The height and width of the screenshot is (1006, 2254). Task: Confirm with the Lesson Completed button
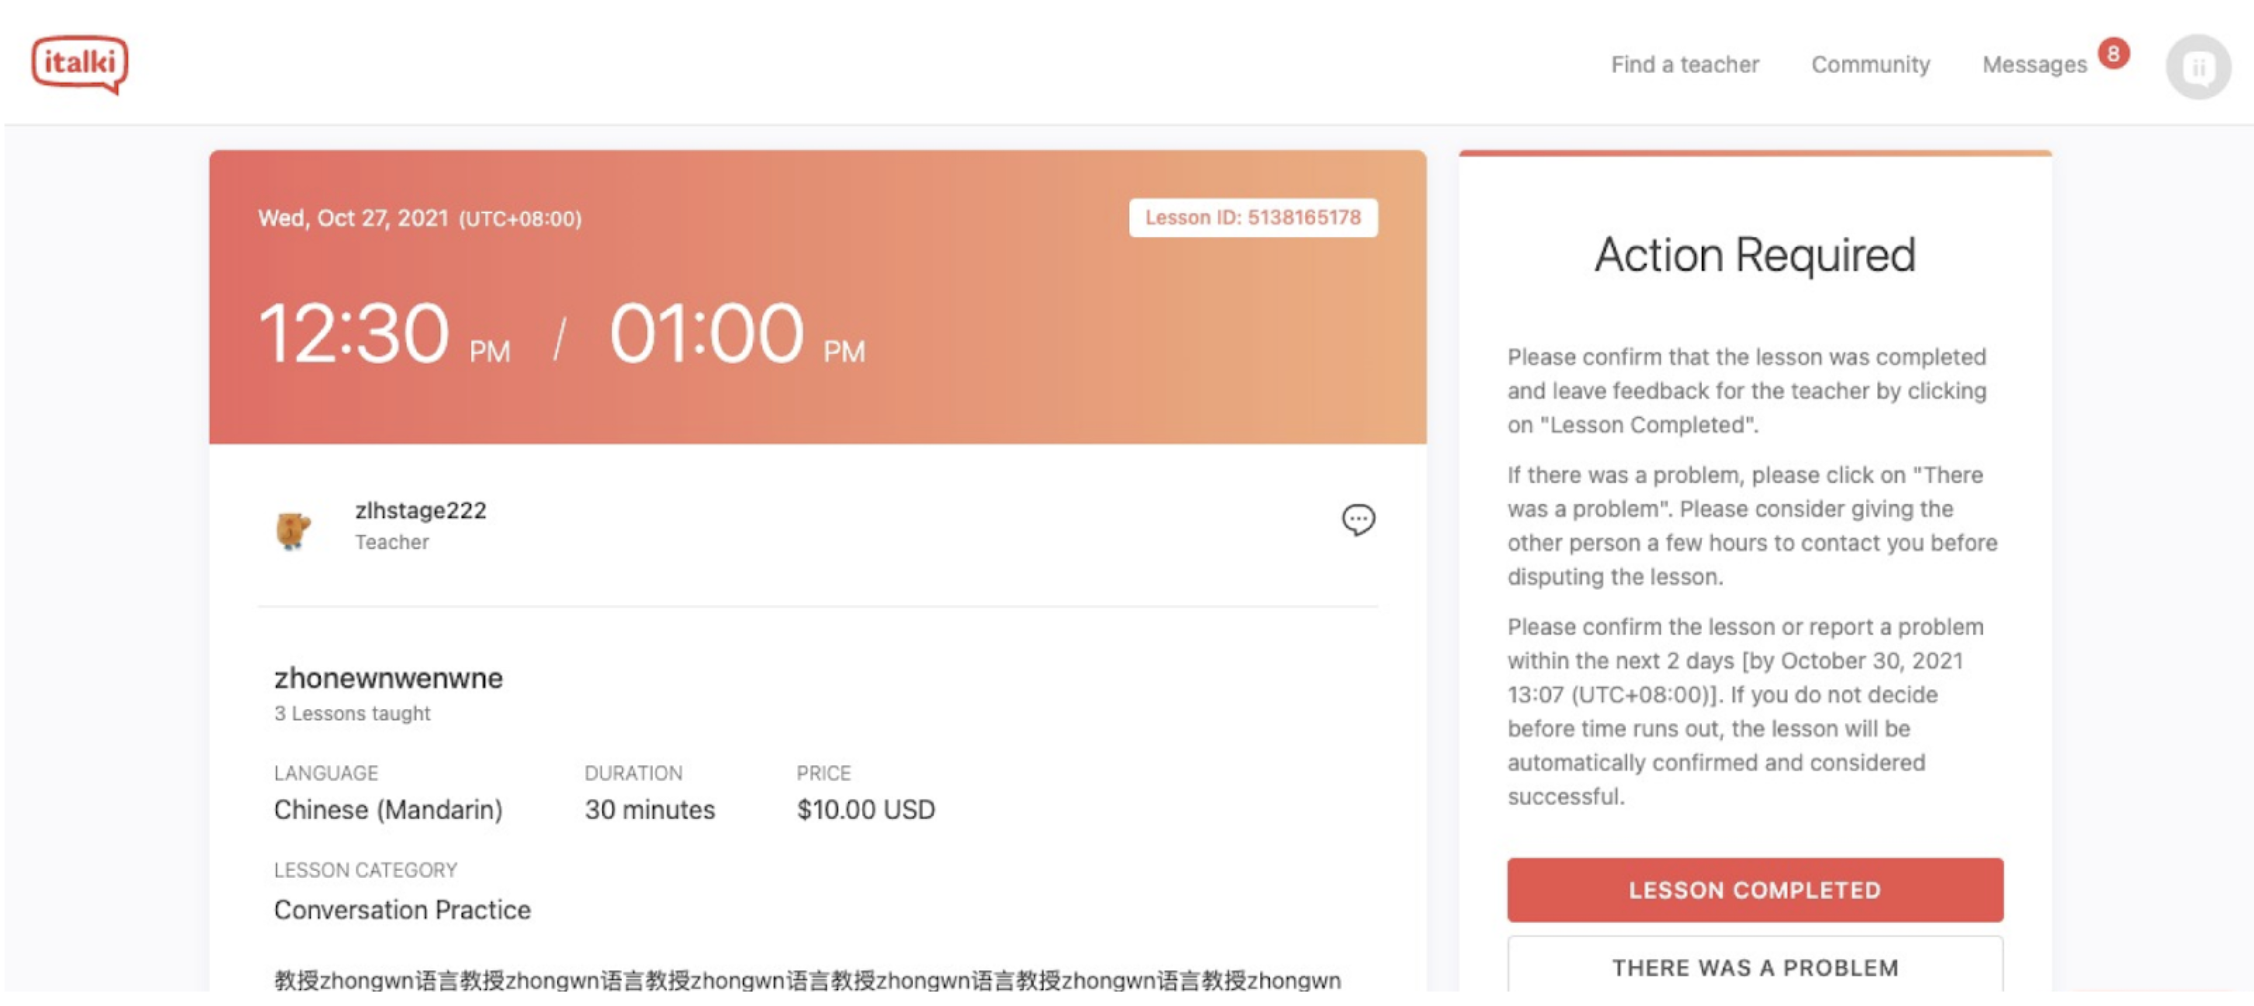1755,890
